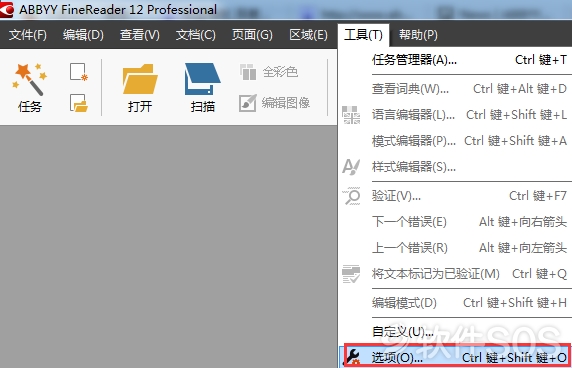Select 下一个错误(E) menu entry

(x=455, y=222)
